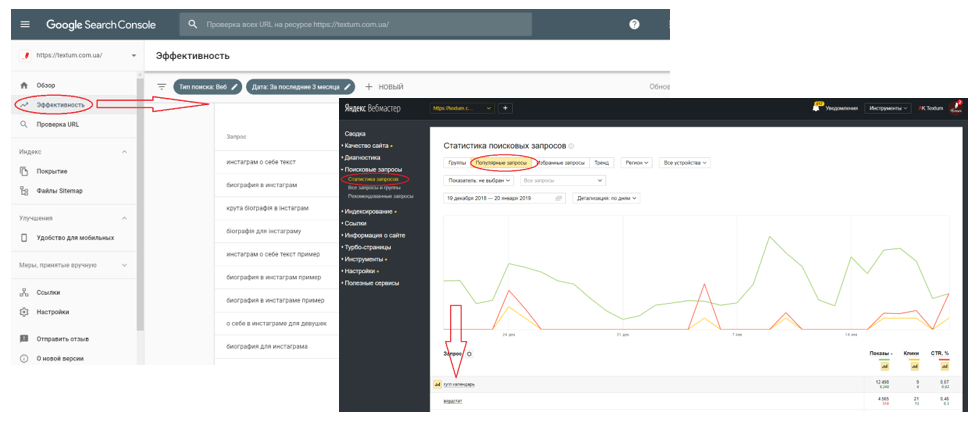Expand the Меры, принятые вручную section
Screen dimensions: 979x421
tap(124, 265)
